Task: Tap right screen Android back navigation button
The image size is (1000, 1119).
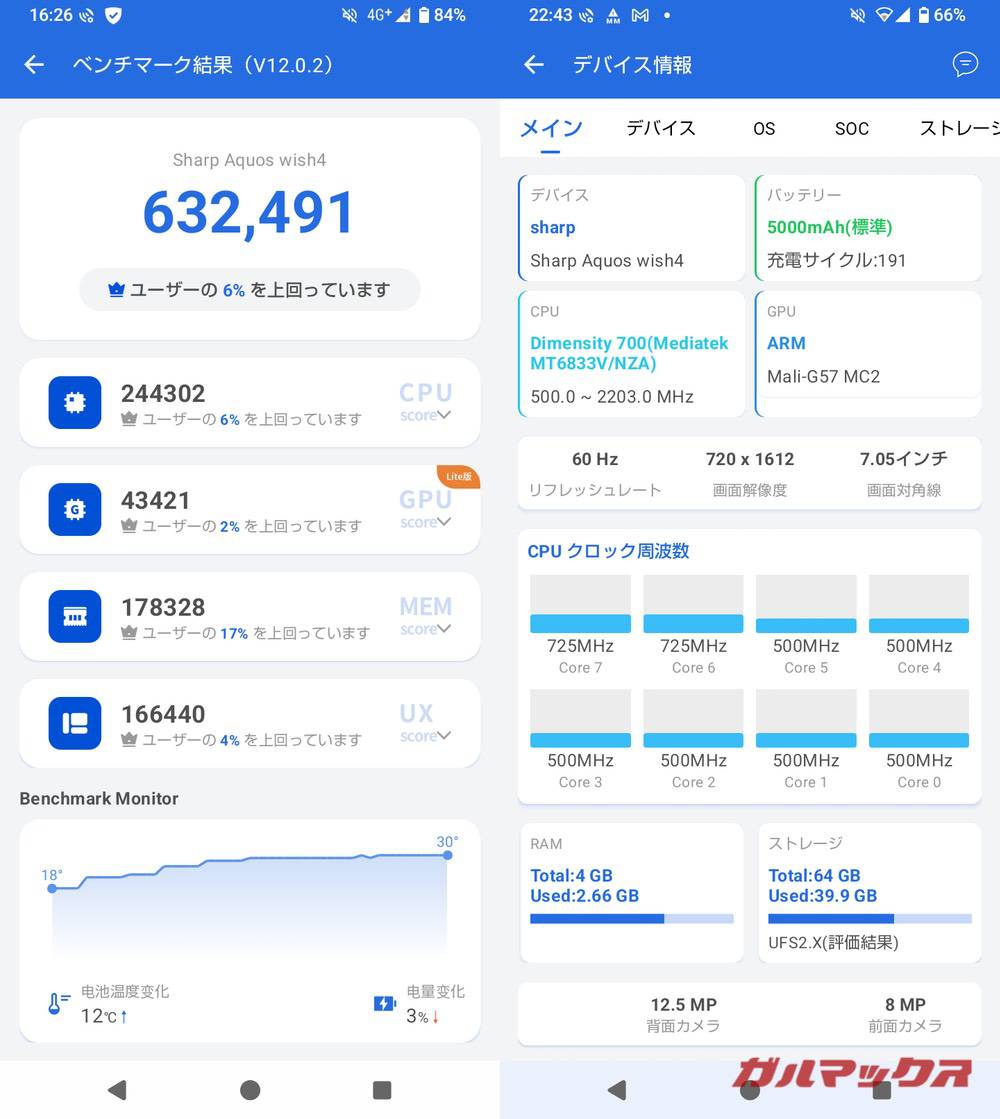Action: [x=617, y=1090]
